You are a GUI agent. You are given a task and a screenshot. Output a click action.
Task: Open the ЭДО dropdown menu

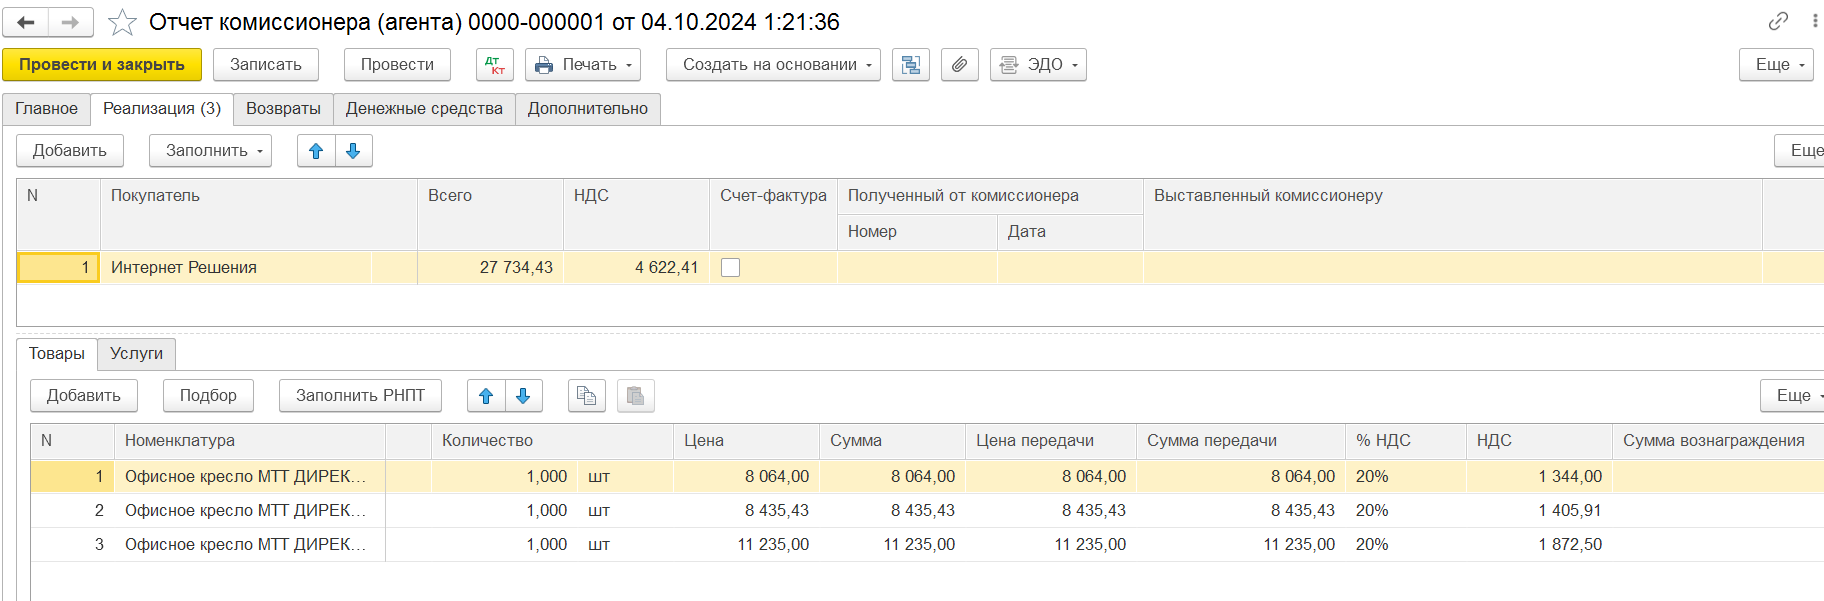(1038, 65)
